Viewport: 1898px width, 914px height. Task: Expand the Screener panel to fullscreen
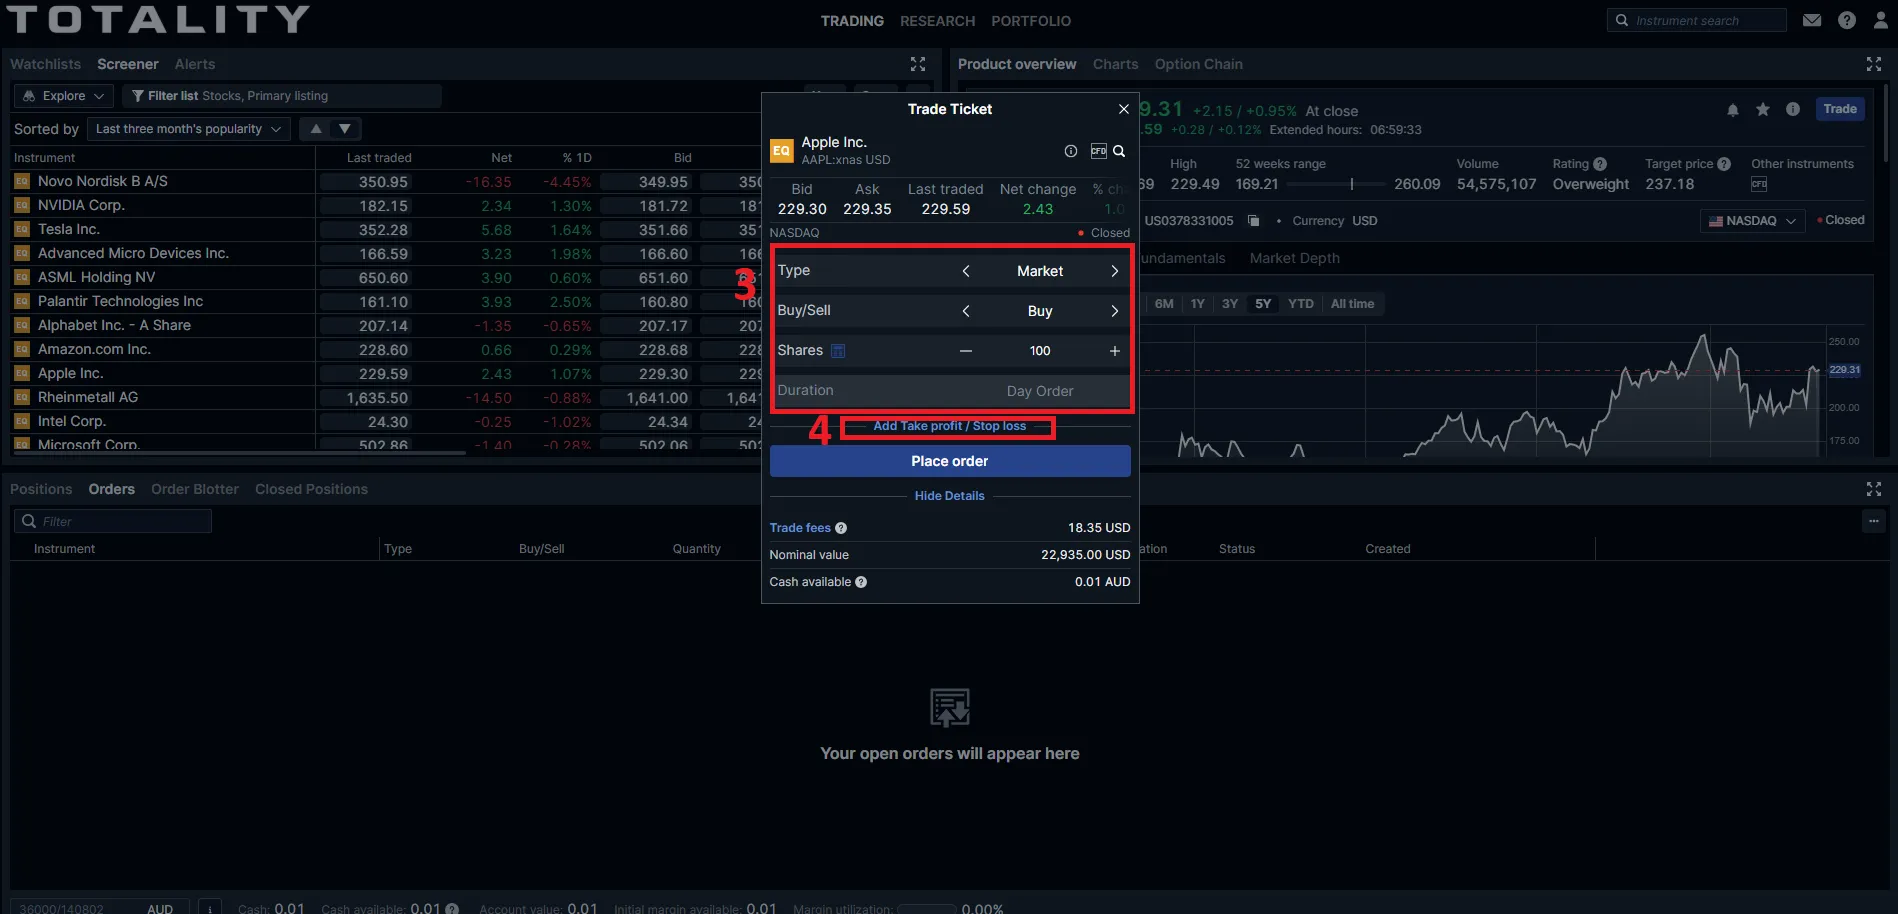[x=918, y=64]
